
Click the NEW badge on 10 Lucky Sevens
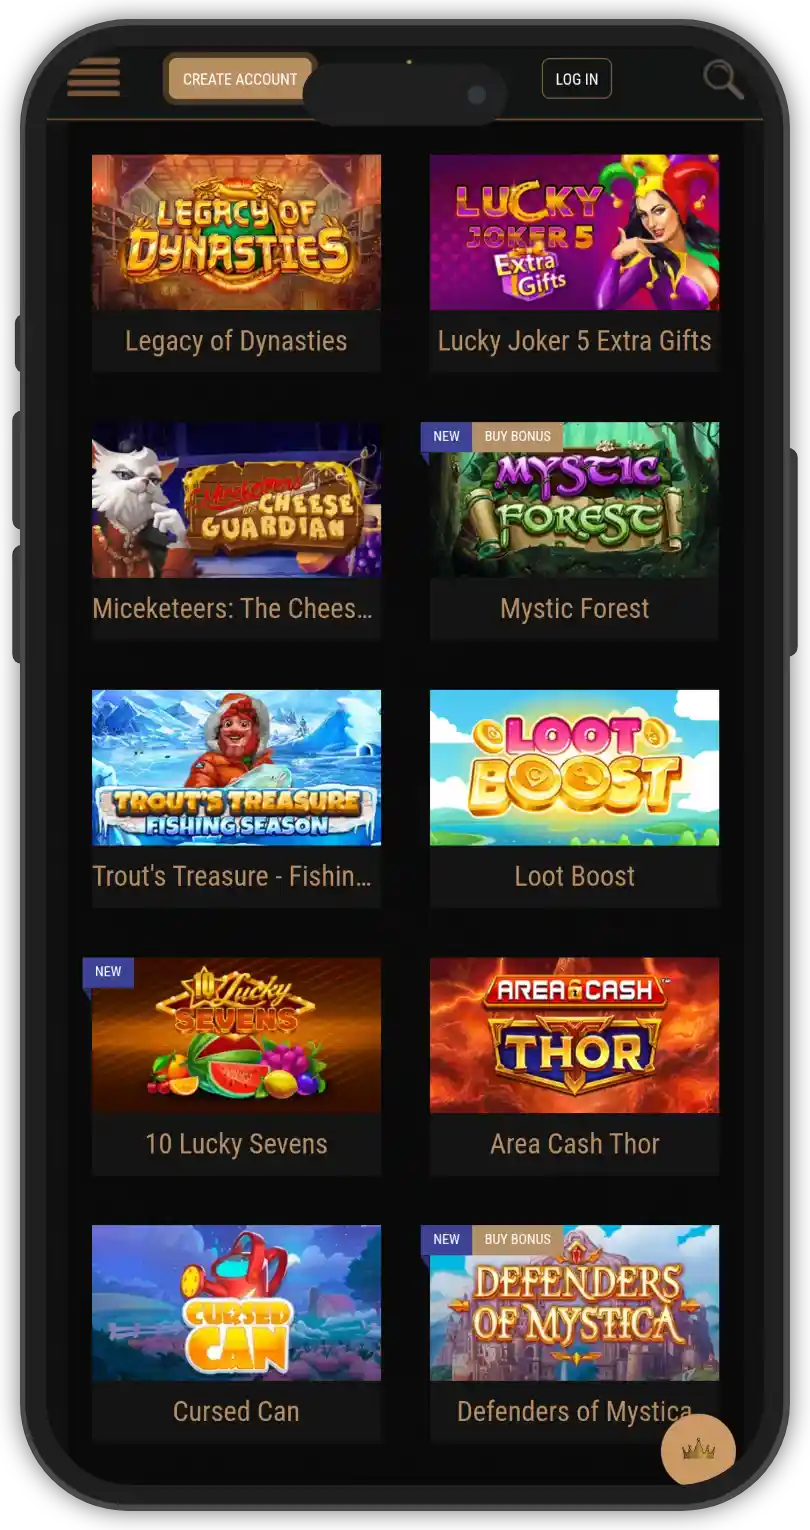coord(108,972)
